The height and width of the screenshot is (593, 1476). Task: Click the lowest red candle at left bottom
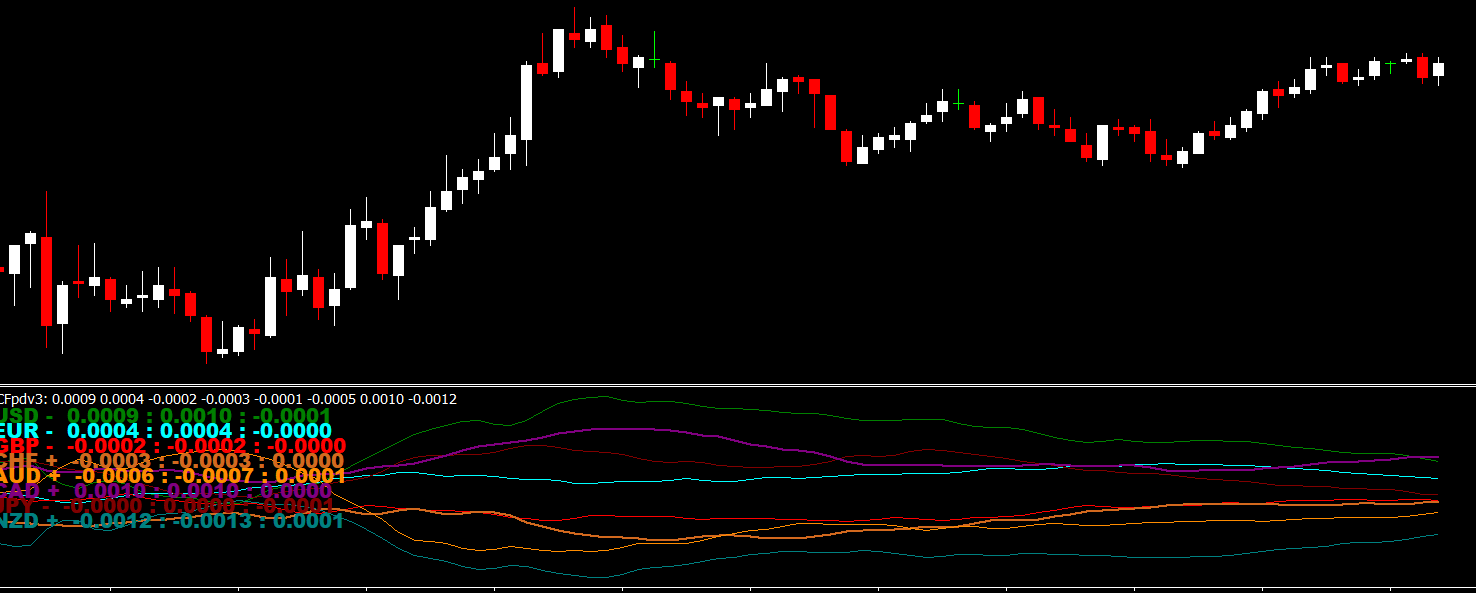pos(206,334)
